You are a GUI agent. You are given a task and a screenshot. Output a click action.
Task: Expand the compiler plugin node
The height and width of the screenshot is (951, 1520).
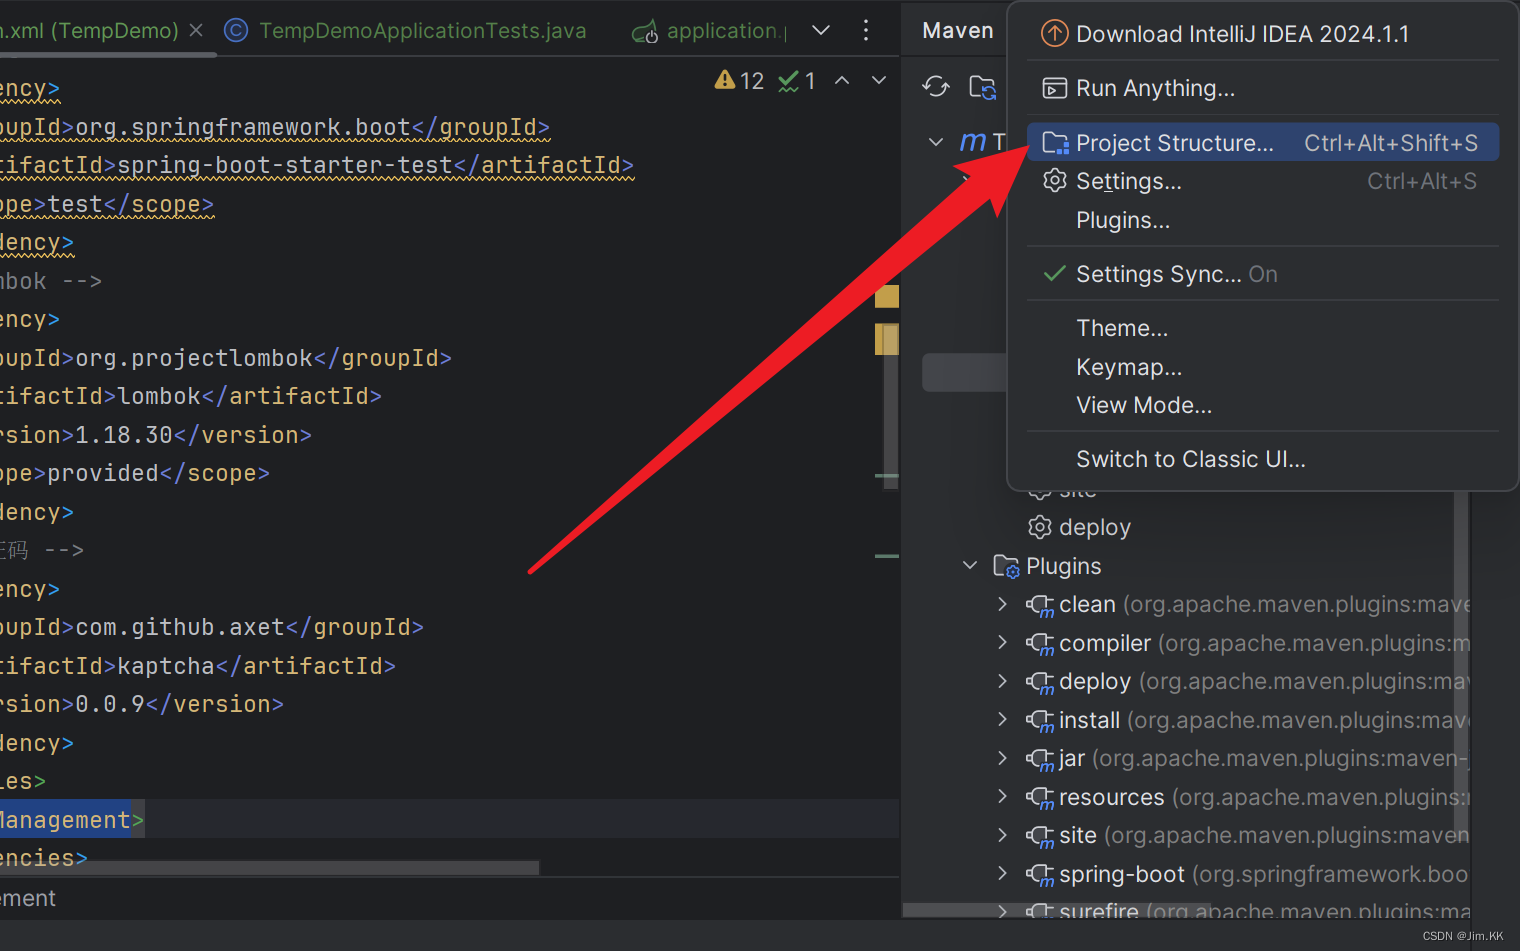coord(1002,642)
